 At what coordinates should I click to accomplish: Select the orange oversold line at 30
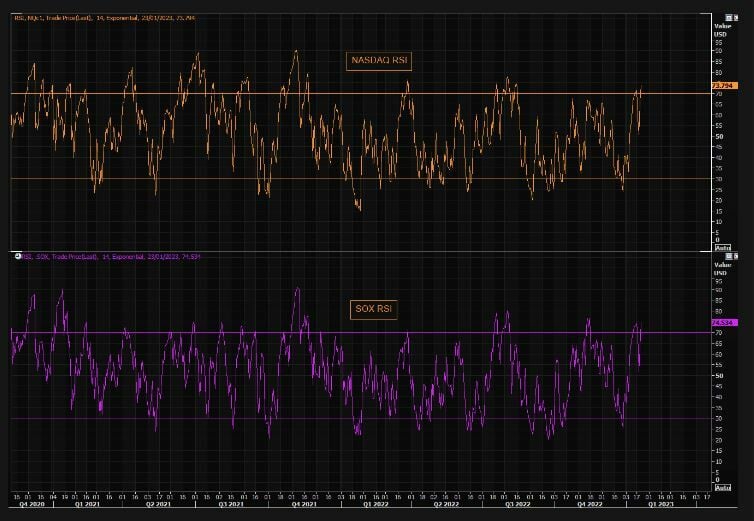pos(300,178)
